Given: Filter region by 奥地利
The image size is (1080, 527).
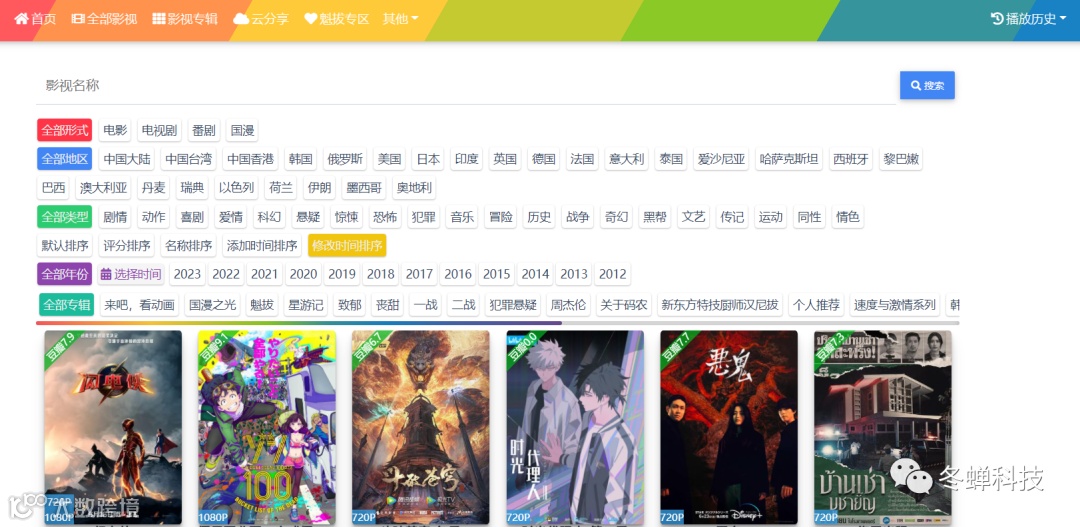Looking at the screenshot, I should 415,188.
